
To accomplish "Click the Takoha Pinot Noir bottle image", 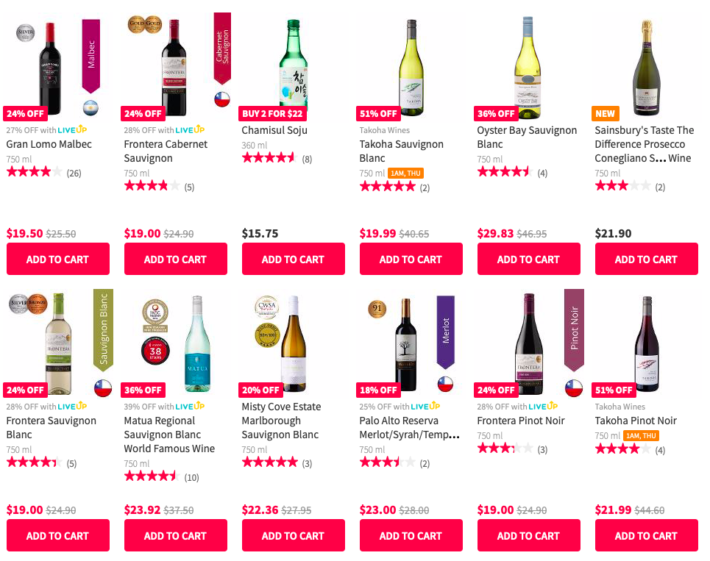I will pyautogui.click(x=646, y=342).
